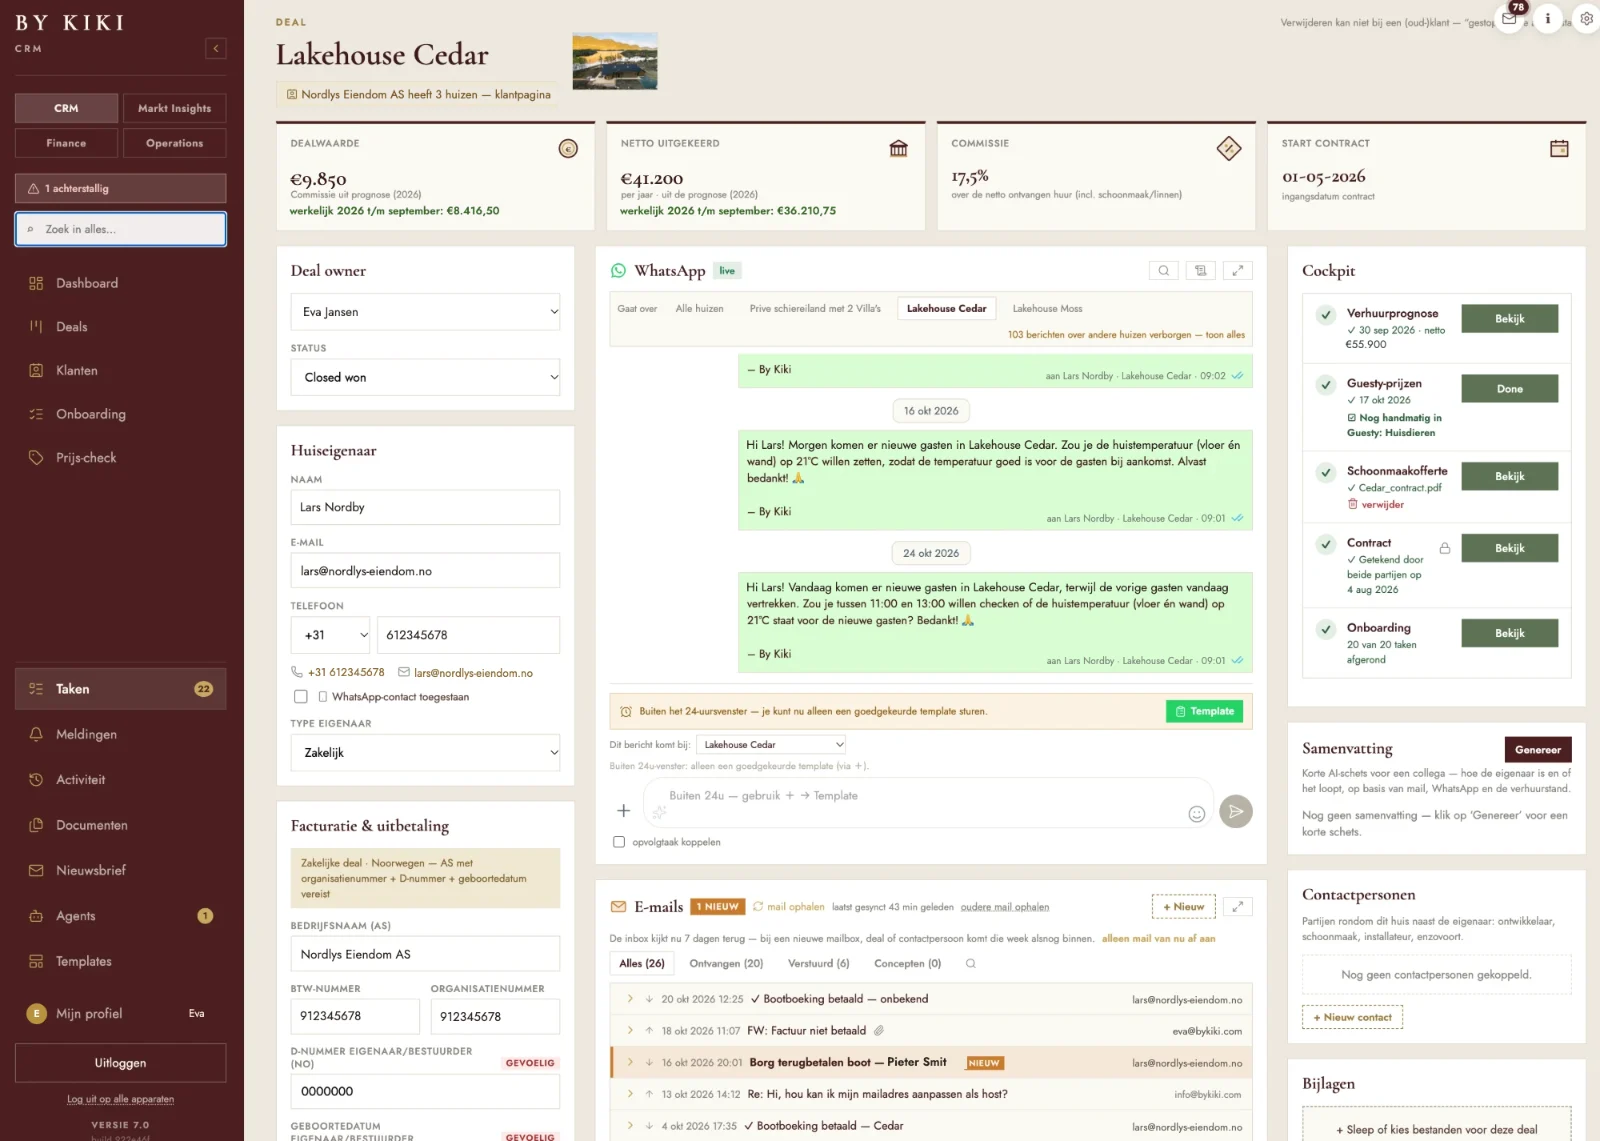The width and height of the screenshot is (1600, 1141).
Task: Open the start contract calendar icon
Action: tap(1559, 149)
